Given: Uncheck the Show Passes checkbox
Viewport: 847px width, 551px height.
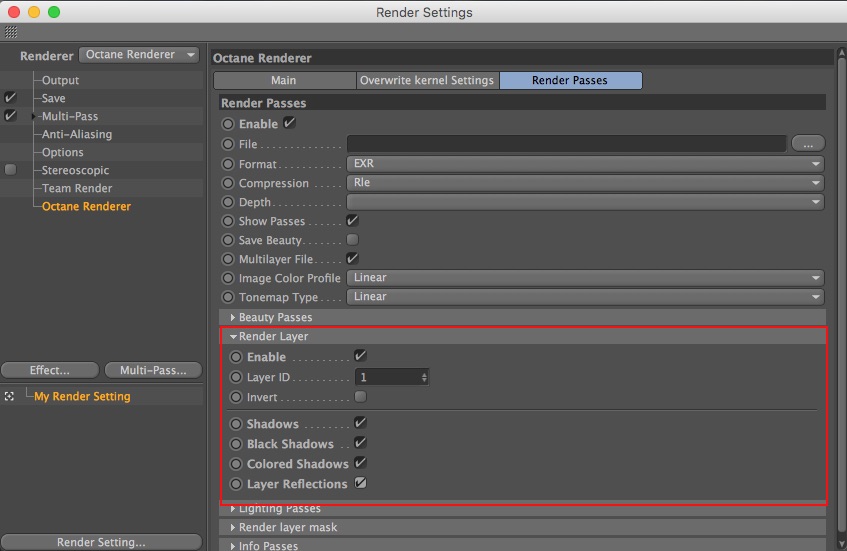Looking at the screenshot, I should (352, 220).
